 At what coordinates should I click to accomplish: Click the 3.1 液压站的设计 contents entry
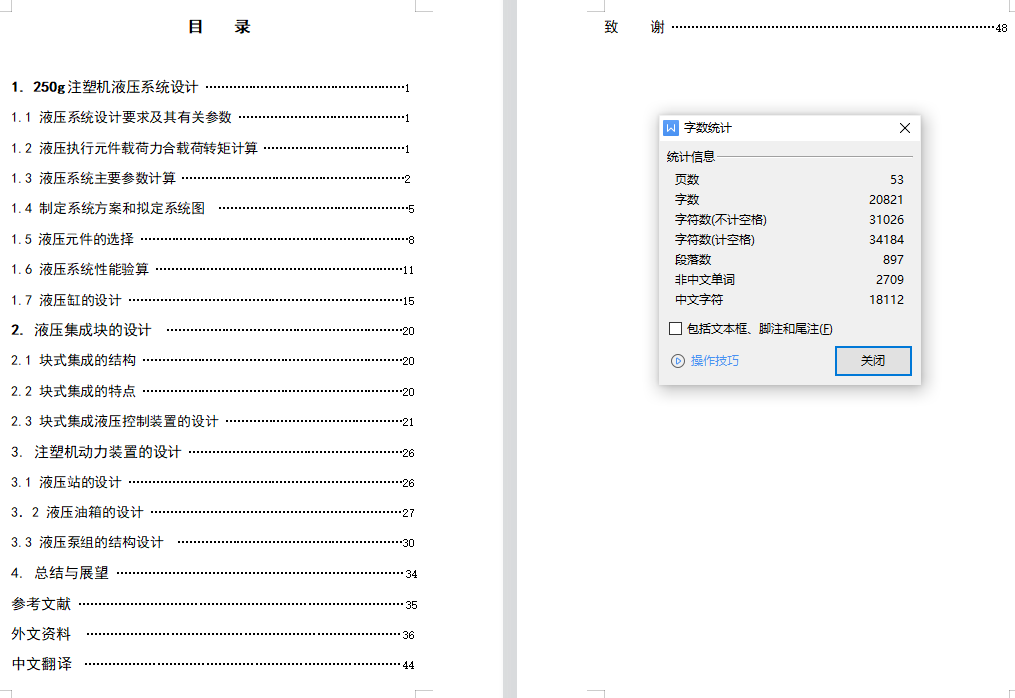click(66, 483)
